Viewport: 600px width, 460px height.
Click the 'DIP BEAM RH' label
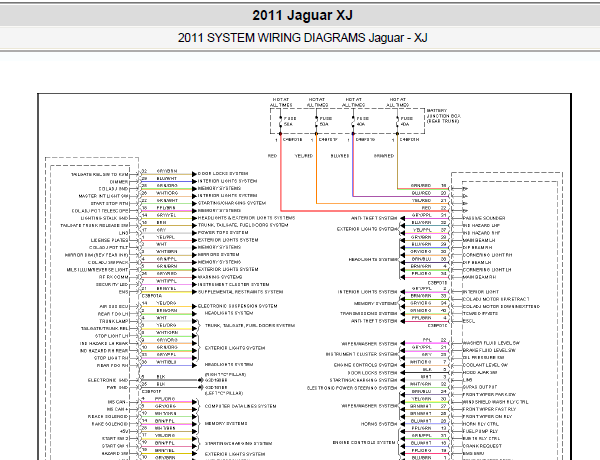point(478,248)
